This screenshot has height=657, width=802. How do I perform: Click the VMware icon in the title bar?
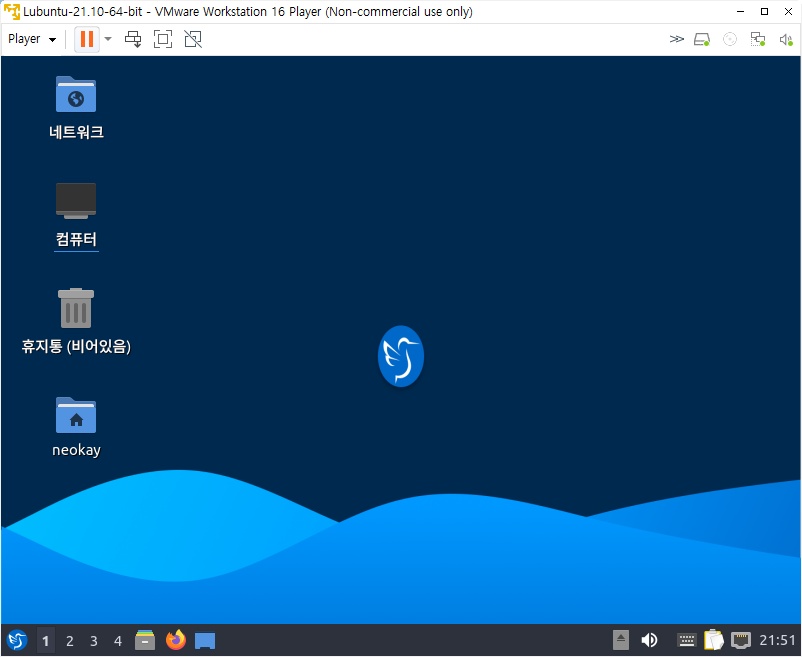pyautogui.click(x=11, y=11)
